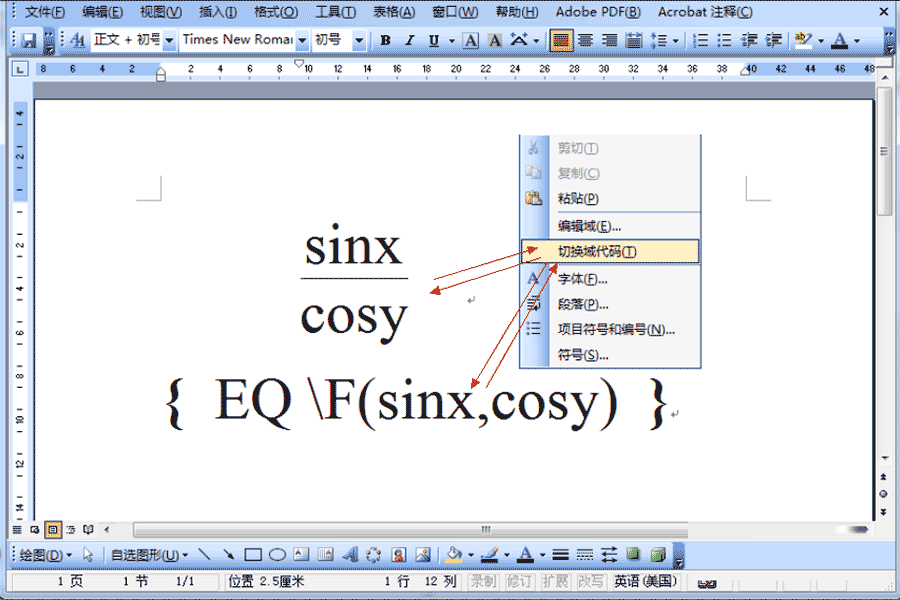Open the Adobe PDF(B) menu
Screen dimensions: 900x600
pyautogui.click(x=598, y=12)
